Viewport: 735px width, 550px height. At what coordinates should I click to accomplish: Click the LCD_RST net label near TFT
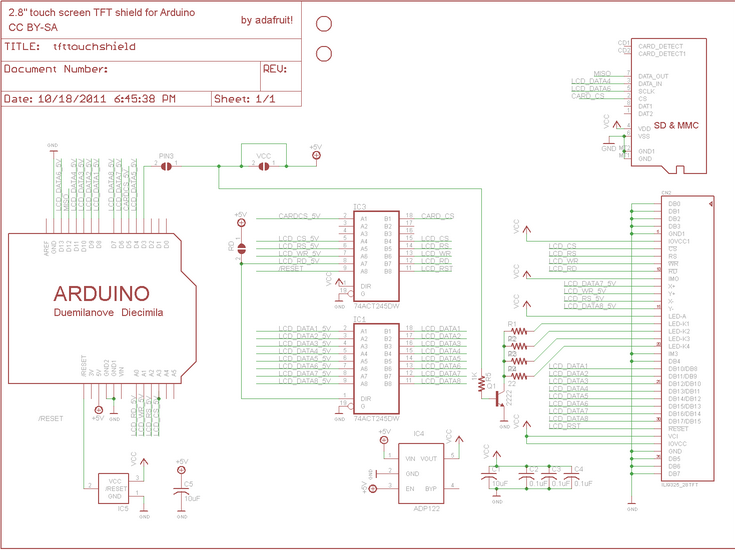coord(564,426)
